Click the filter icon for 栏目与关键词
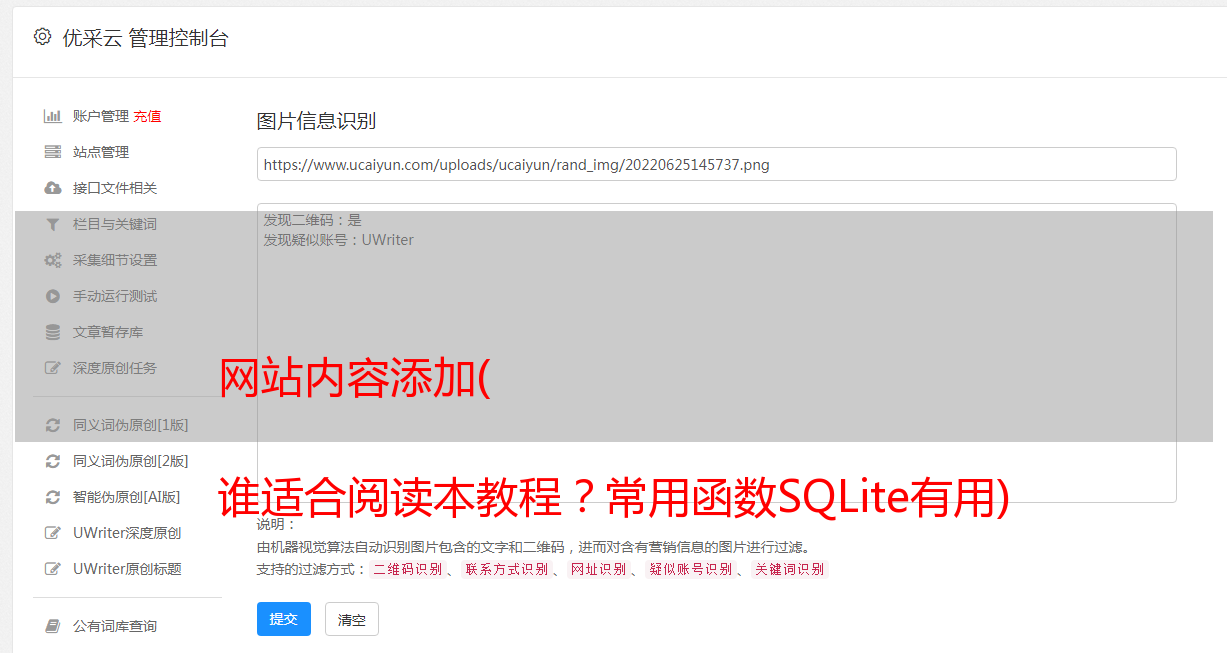 coord(53,224)
